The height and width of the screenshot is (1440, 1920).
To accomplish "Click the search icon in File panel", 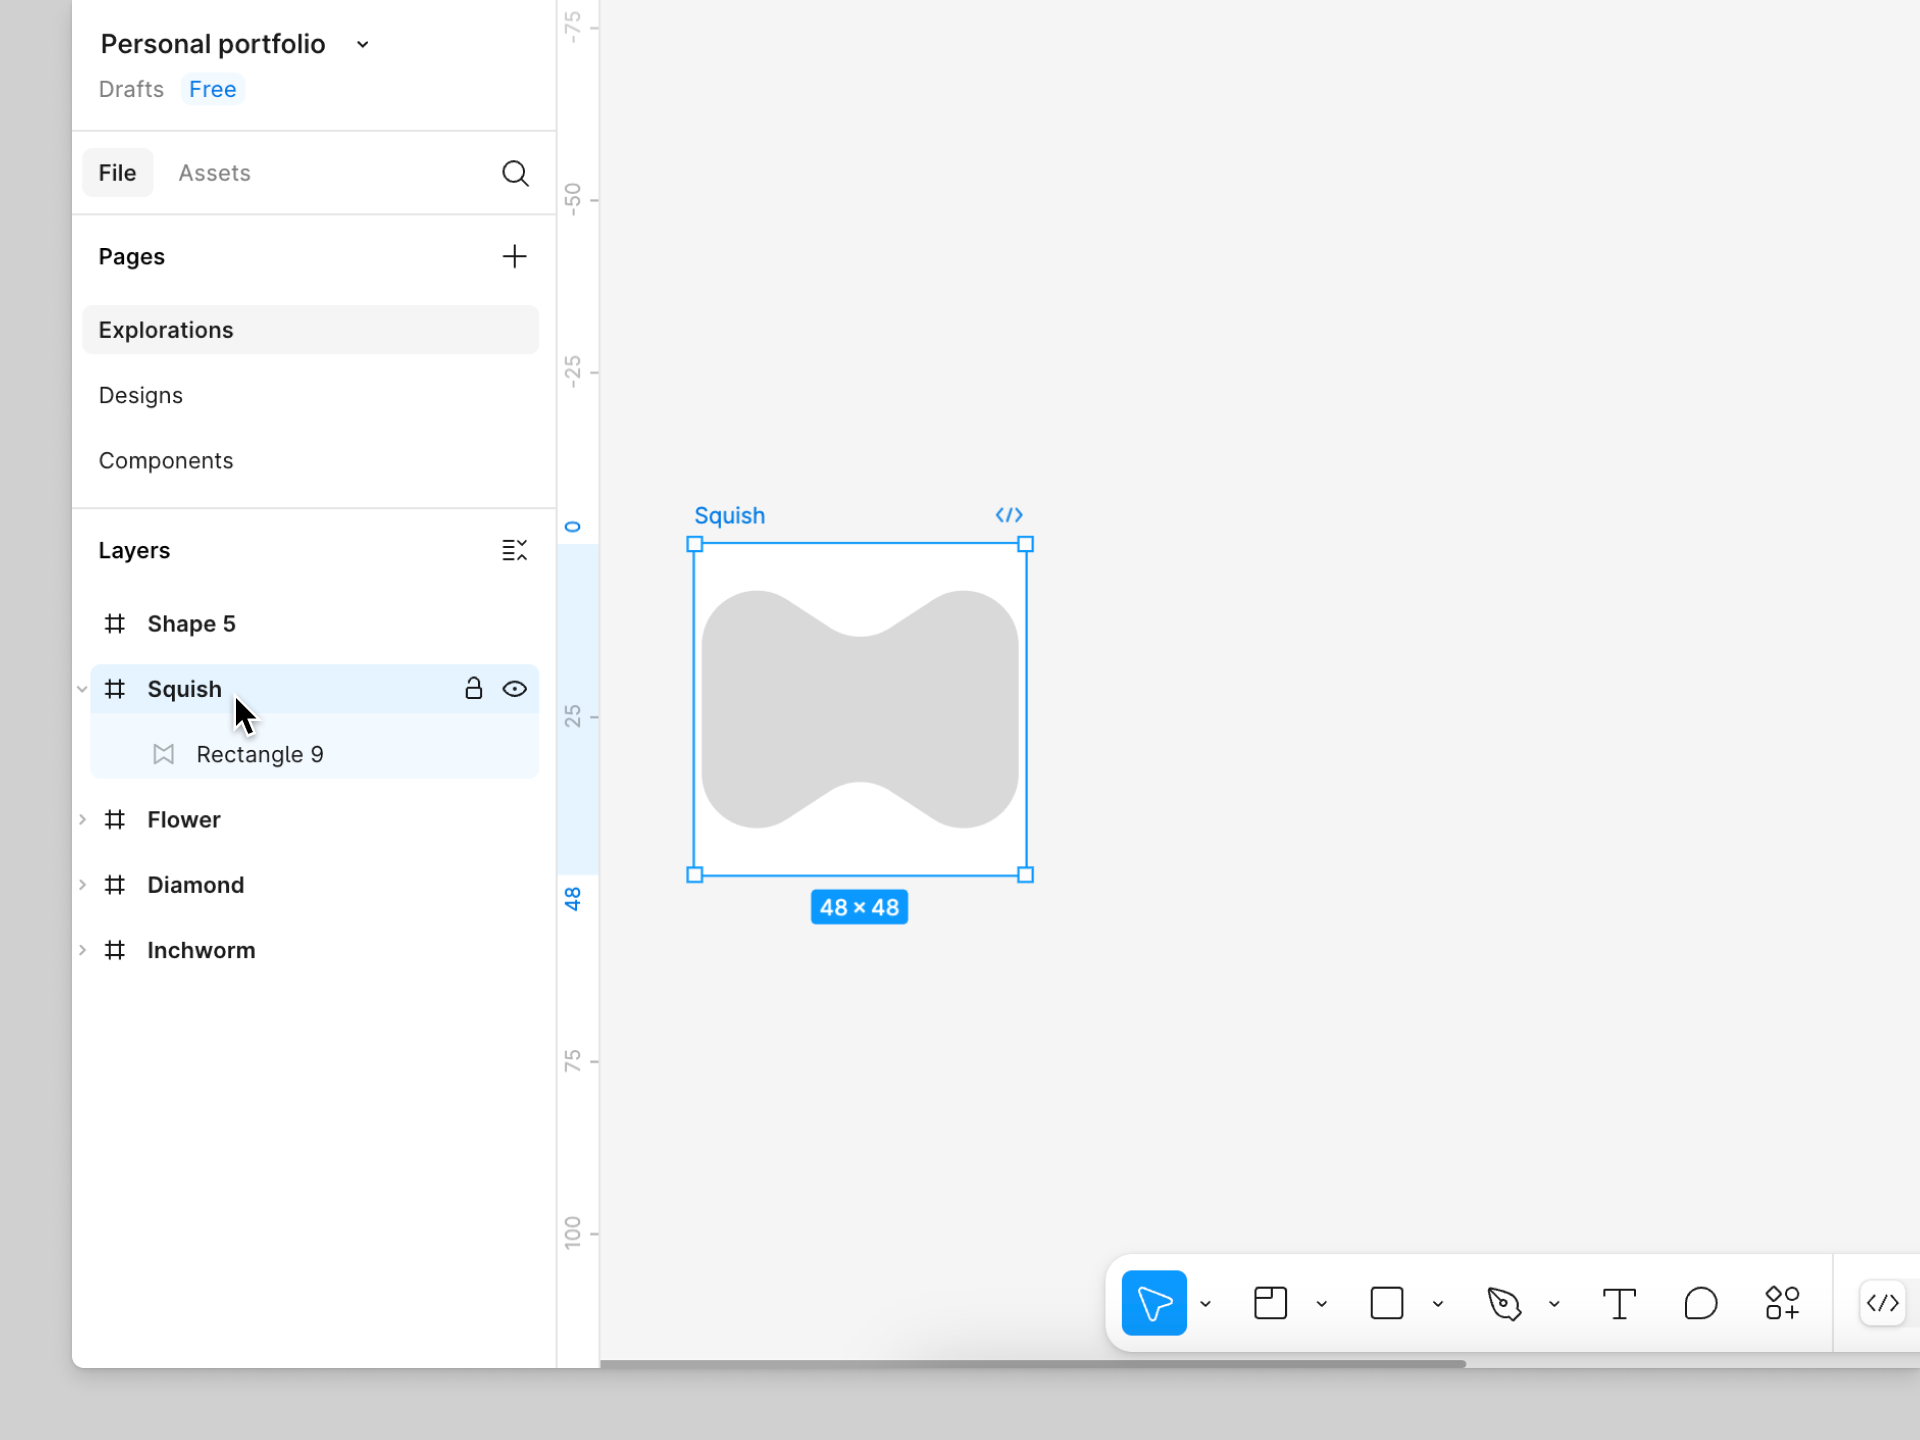I will click(x=515, y=173).
